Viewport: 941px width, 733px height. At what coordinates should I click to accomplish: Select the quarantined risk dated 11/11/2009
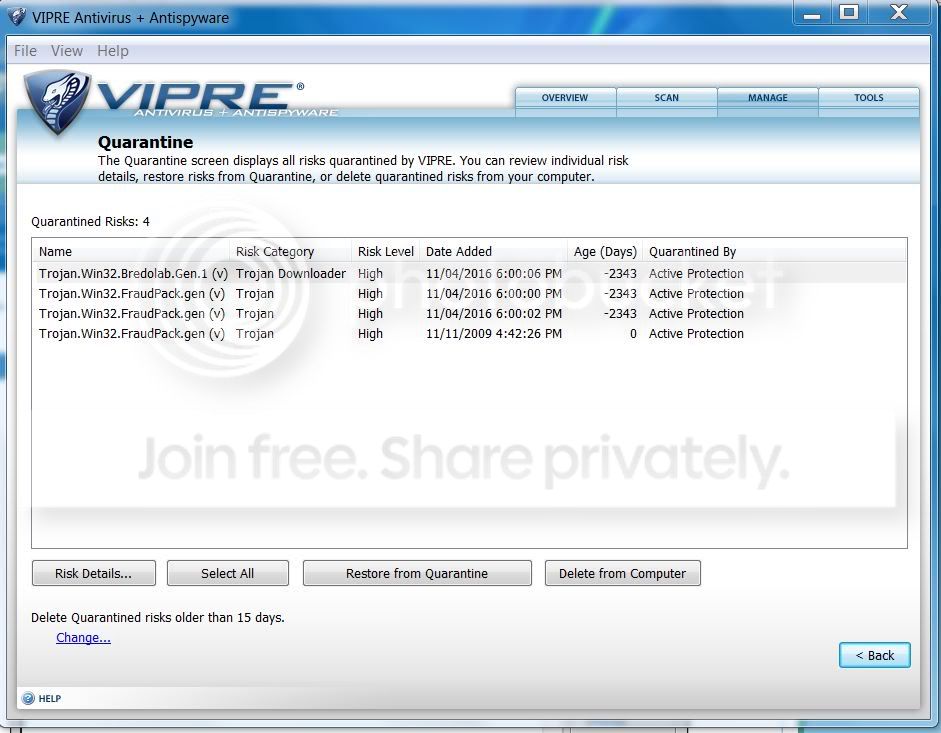coord(469,334)
